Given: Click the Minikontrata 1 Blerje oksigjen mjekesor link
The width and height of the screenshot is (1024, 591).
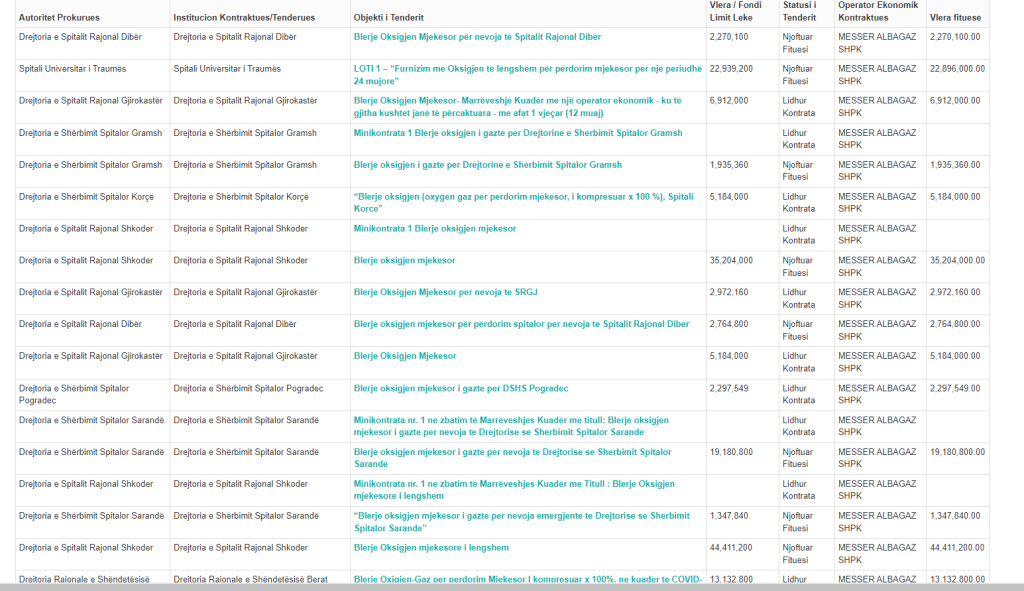Looking at the screenshot, I should click(435, 229).
